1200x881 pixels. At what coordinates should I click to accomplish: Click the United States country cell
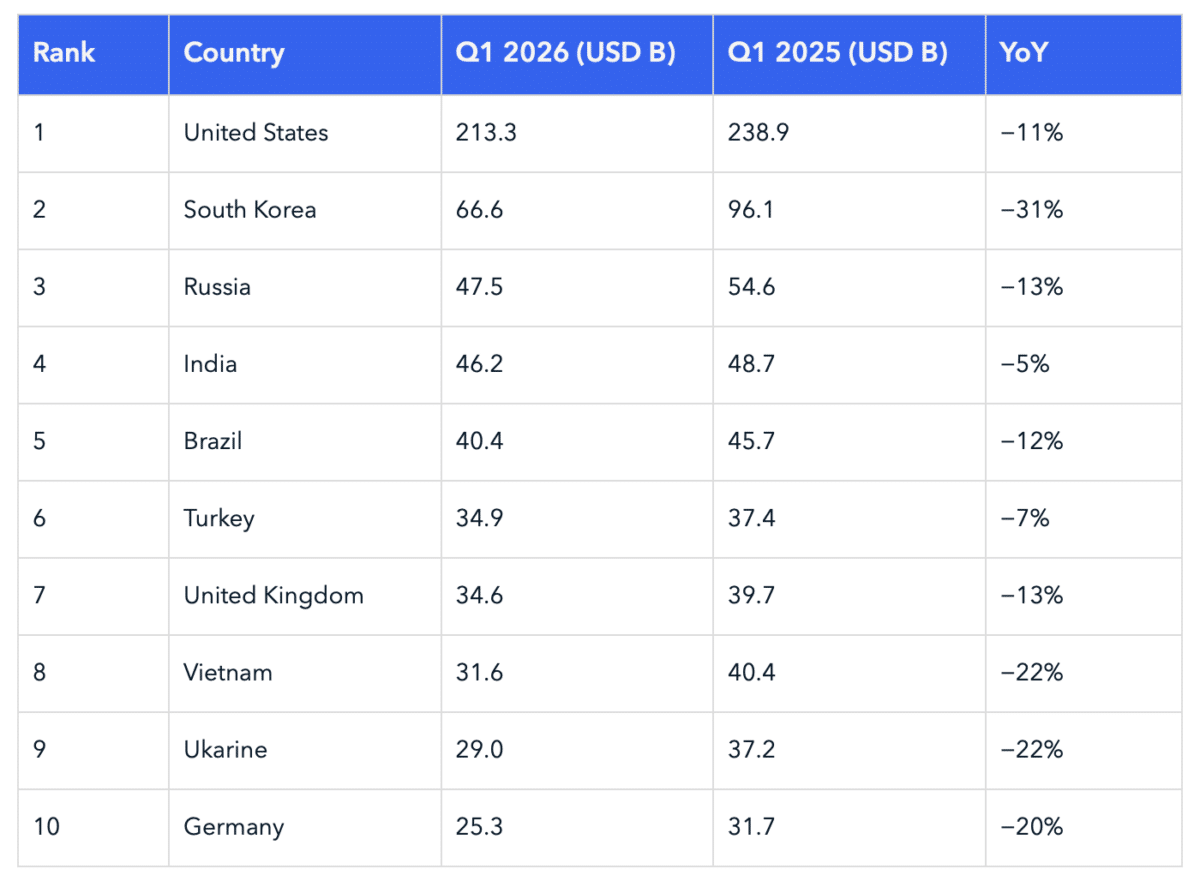[256, 133]
